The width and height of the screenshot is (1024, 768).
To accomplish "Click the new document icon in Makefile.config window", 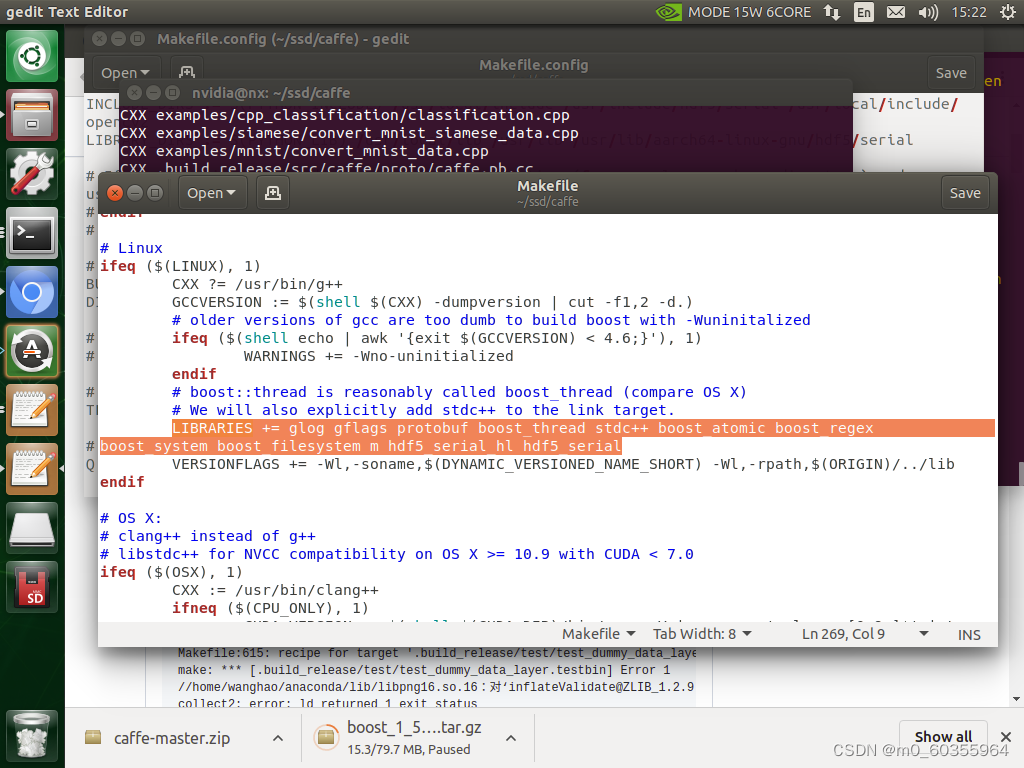I will [187, 72].
